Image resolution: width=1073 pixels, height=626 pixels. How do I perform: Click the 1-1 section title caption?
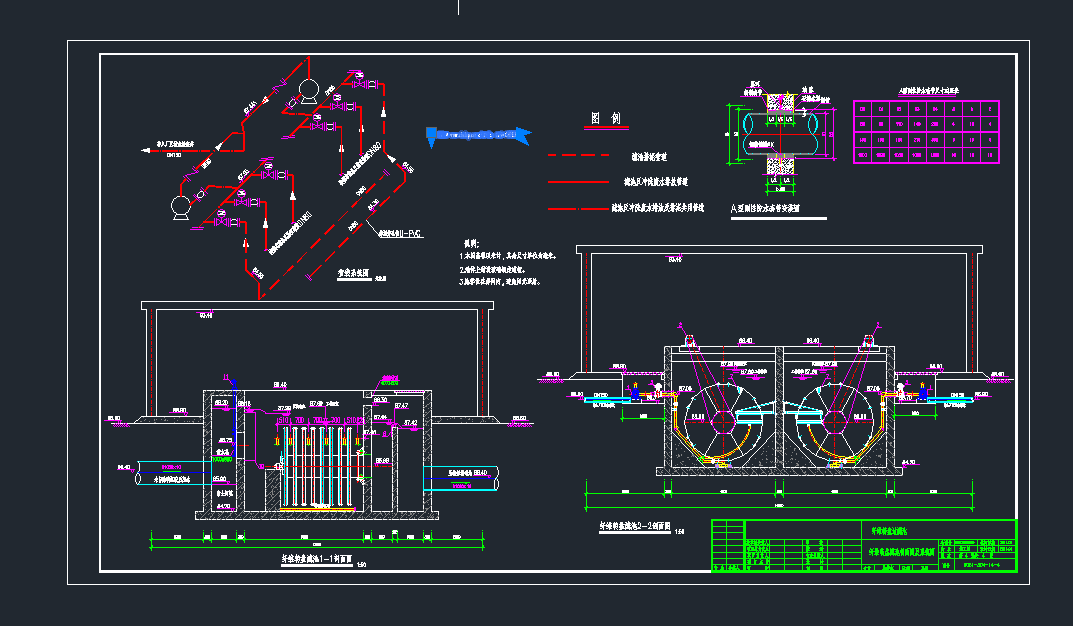pos(317,559)
